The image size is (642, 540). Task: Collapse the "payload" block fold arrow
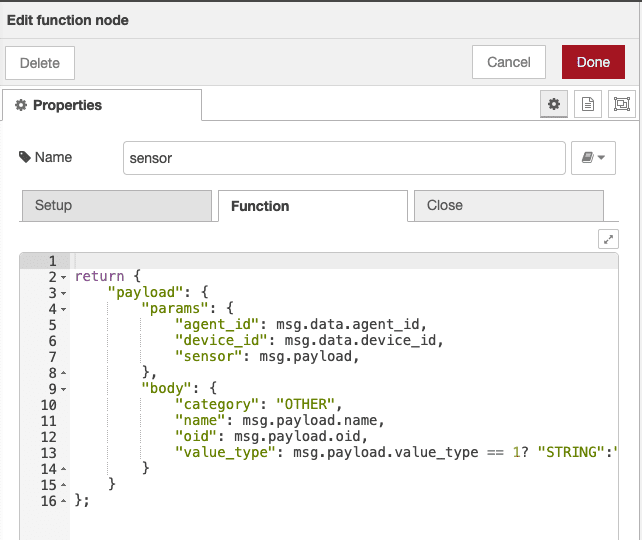[63, 293]
